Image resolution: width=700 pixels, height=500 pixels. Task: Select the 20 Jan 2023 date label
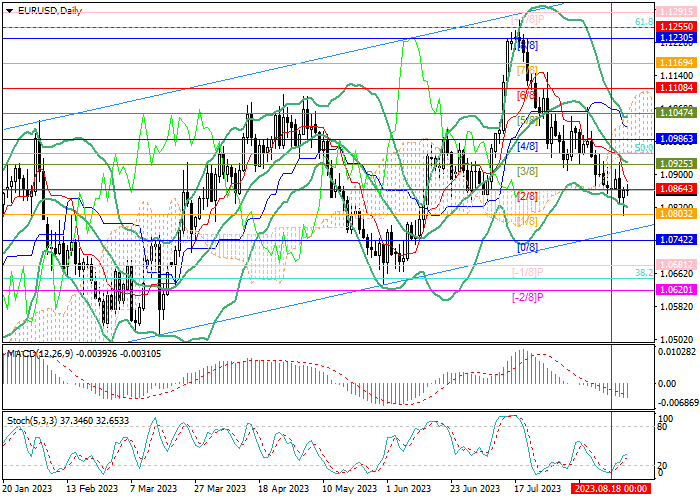click(x=28, y=490)
